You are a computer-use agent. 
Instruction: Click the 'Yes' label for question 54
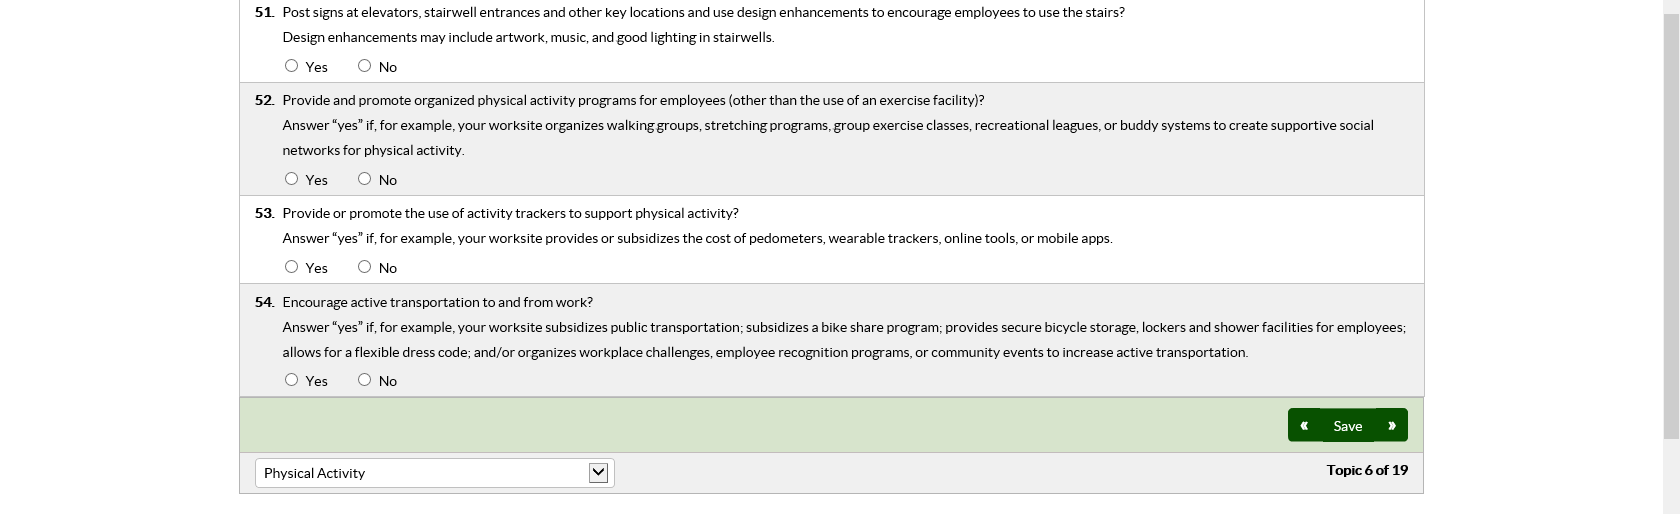coord(316,381)
